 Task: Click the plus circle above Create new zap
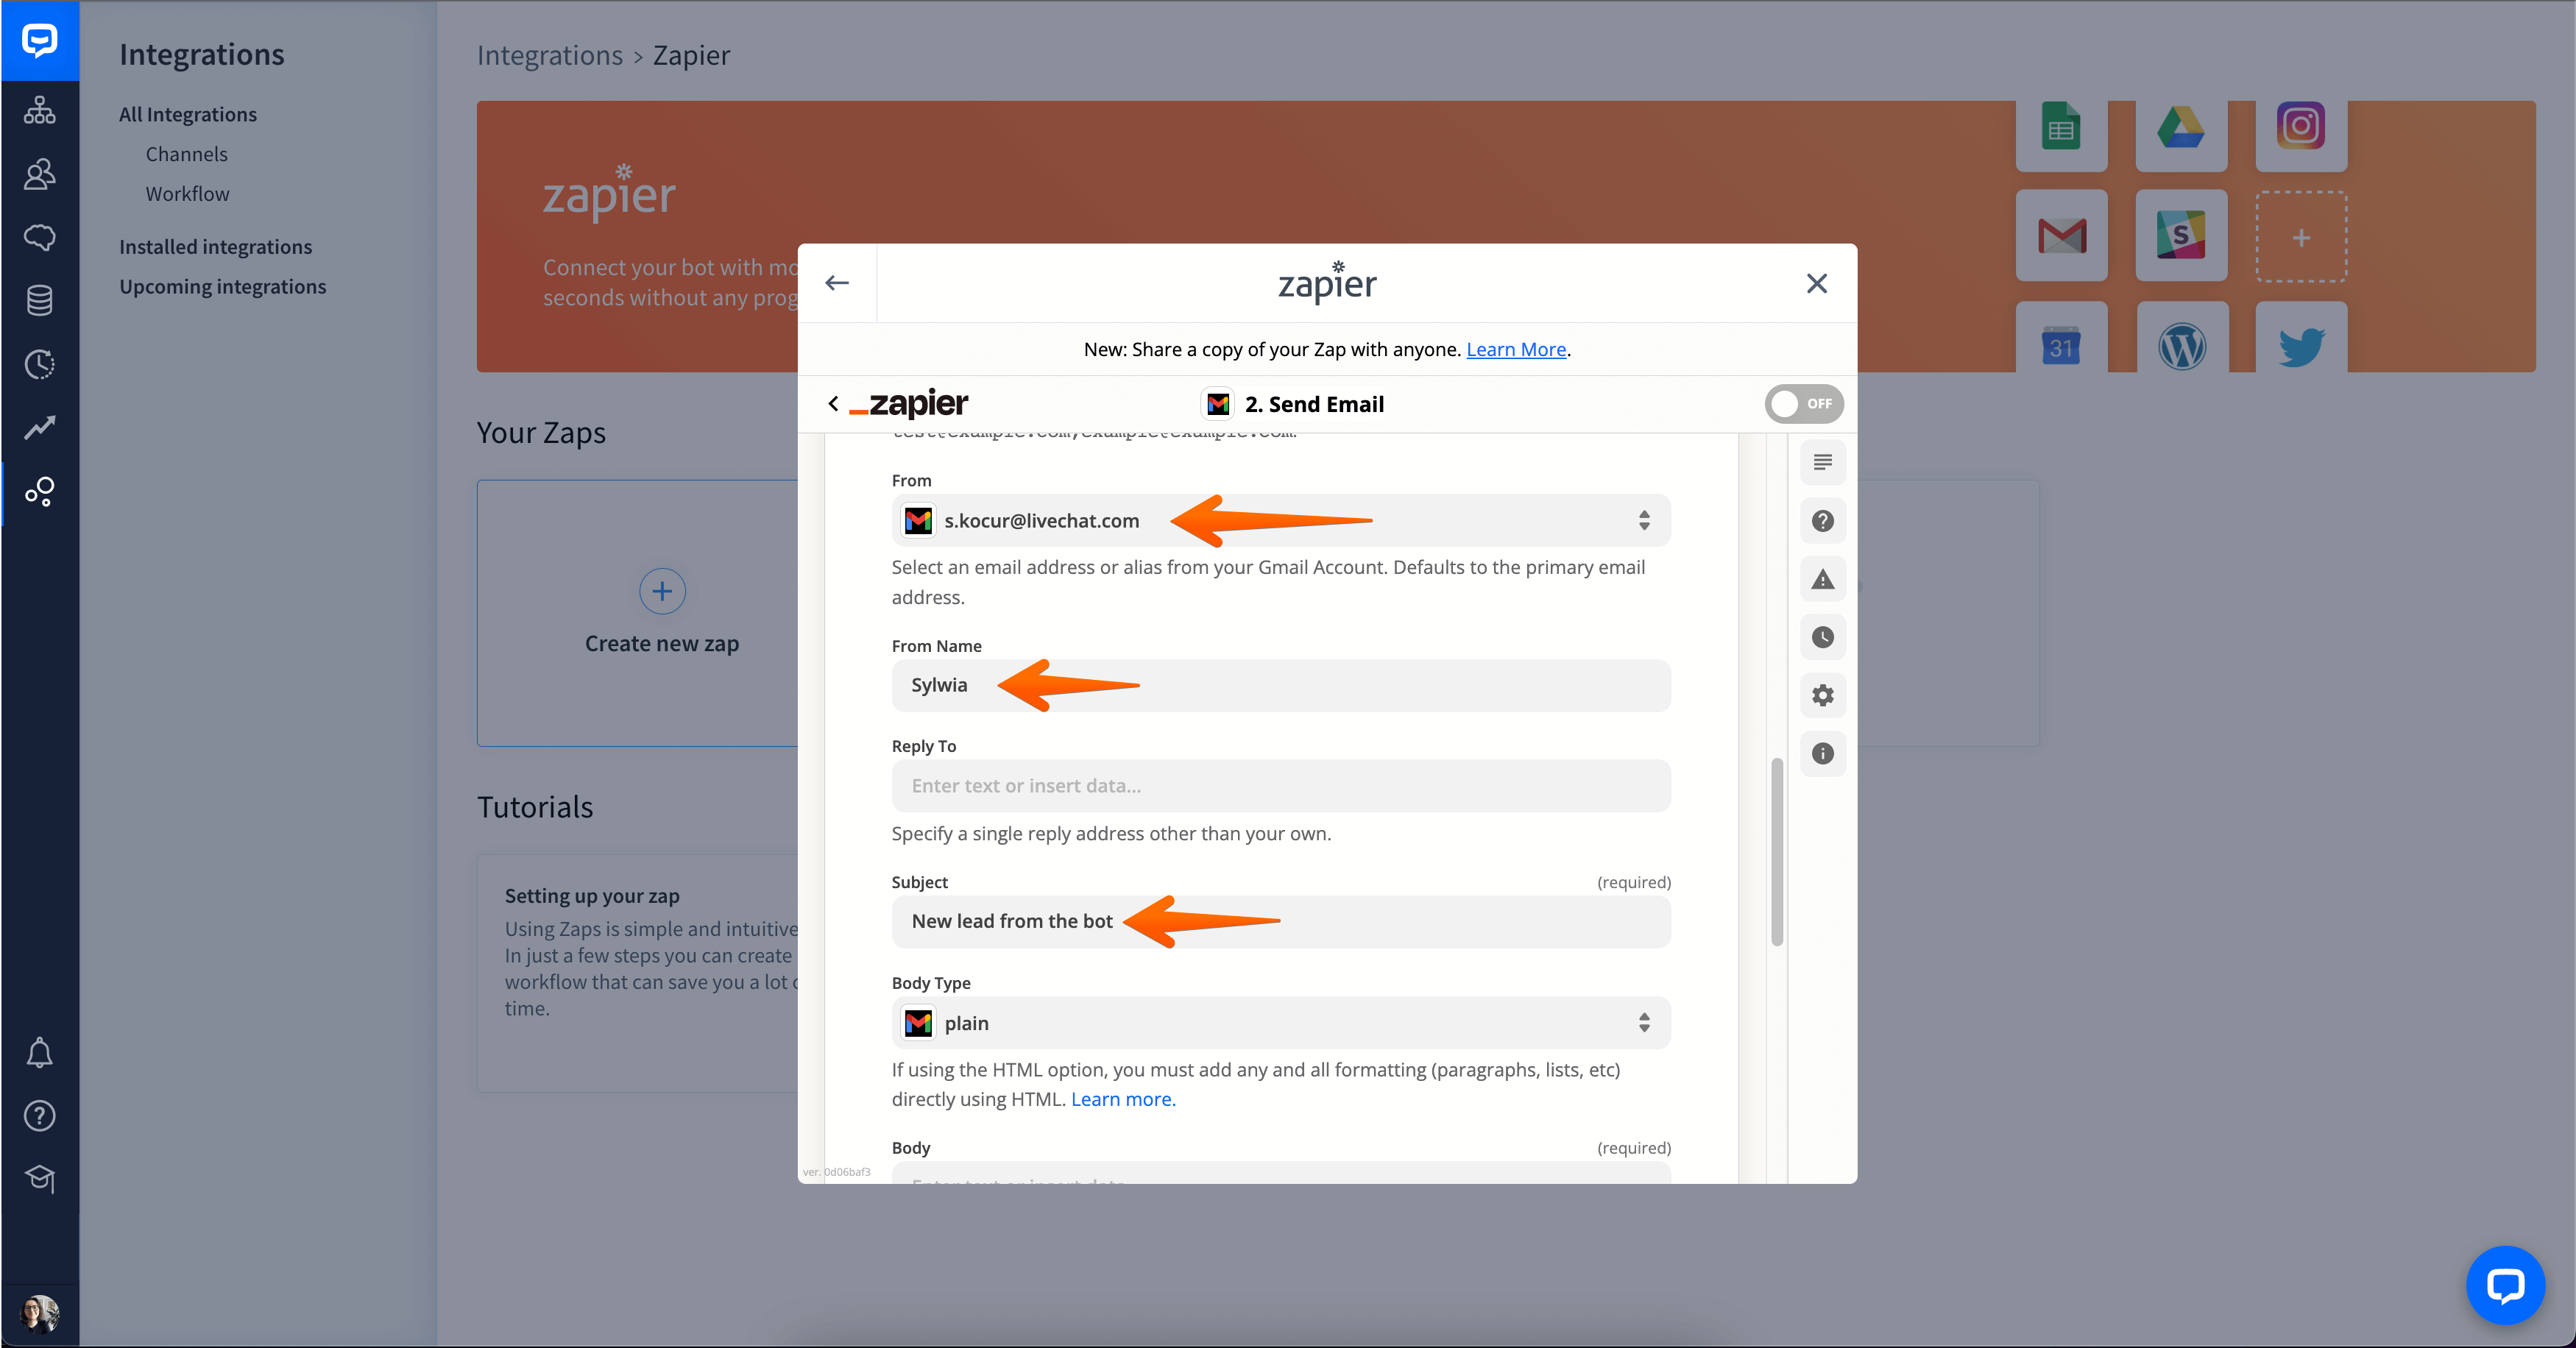[x=662, y=591]
